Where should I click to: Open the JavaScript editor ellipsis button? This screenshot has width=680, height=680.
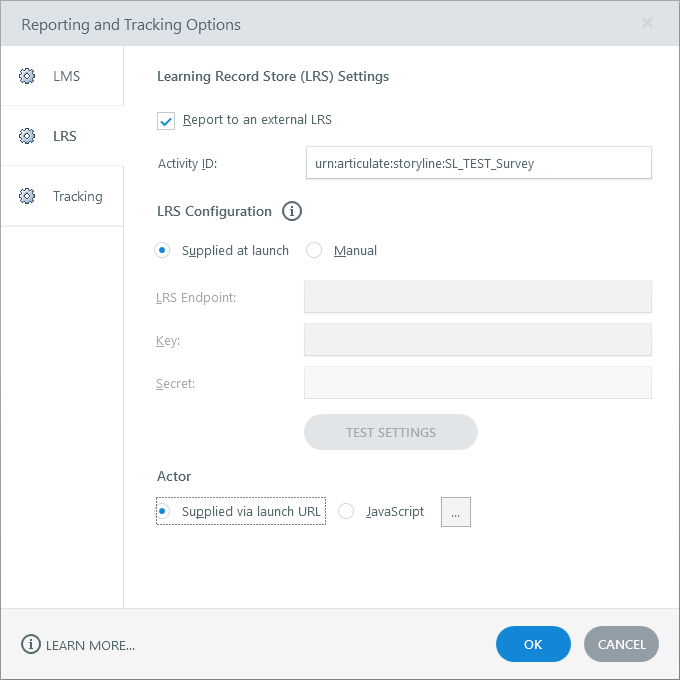[x=455, y=512]
